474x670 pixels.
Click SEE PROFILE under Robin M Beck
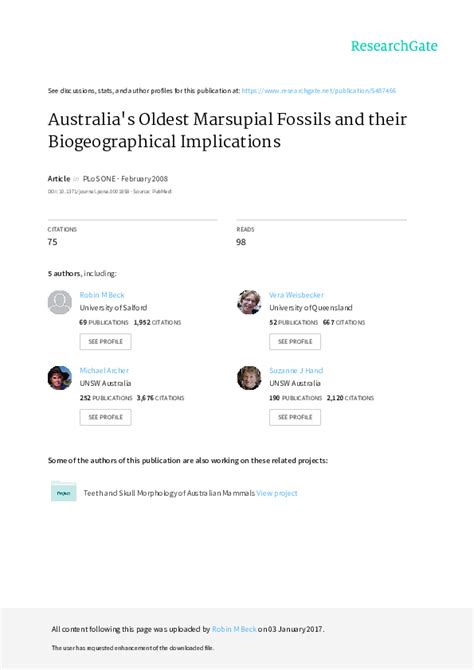coord(106,341)
